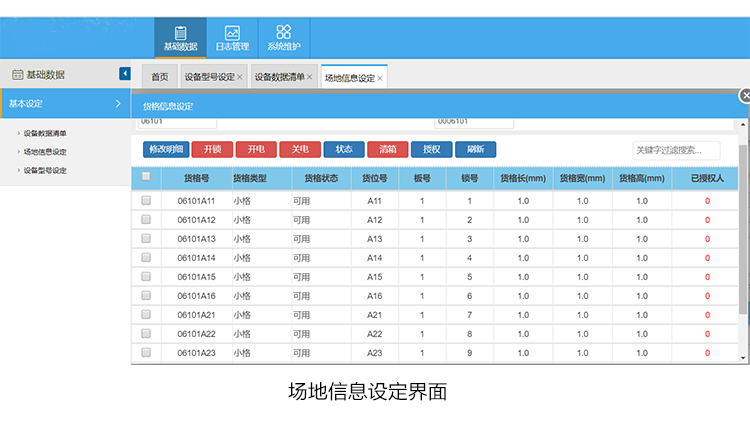Focus the 关键字过滤搜索 input field
This screenshot has width=750, height=437.
coord(676,150)
